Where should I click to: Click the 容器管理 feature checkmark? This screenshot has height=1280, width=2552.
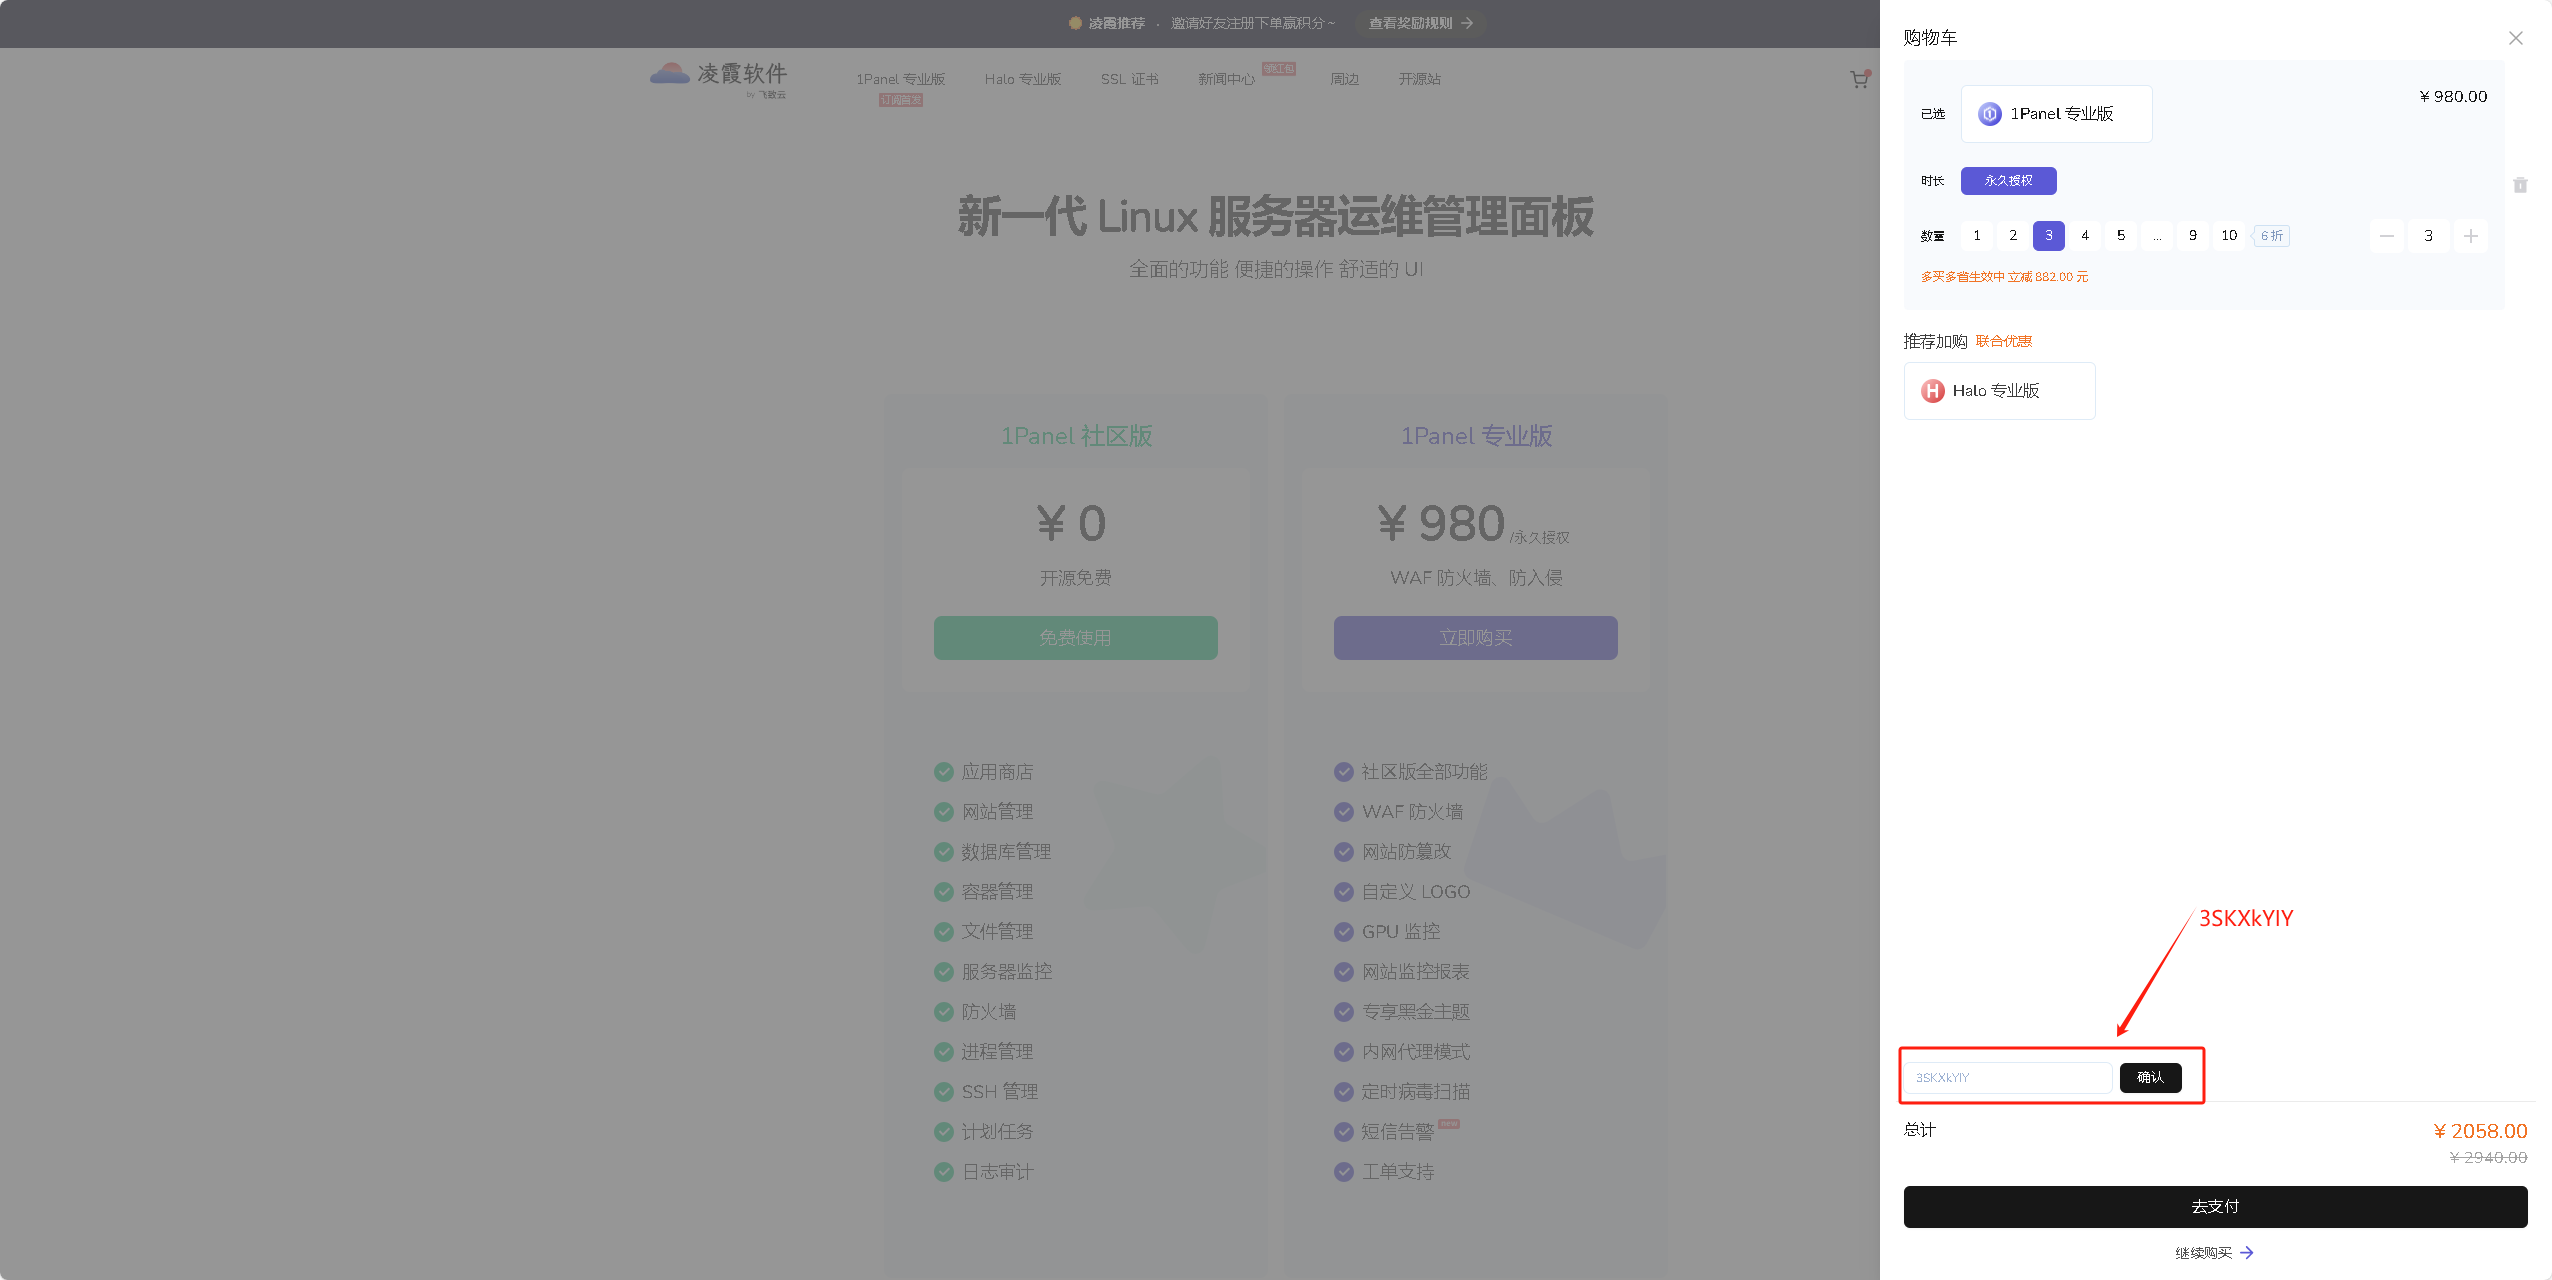(943, 892)
